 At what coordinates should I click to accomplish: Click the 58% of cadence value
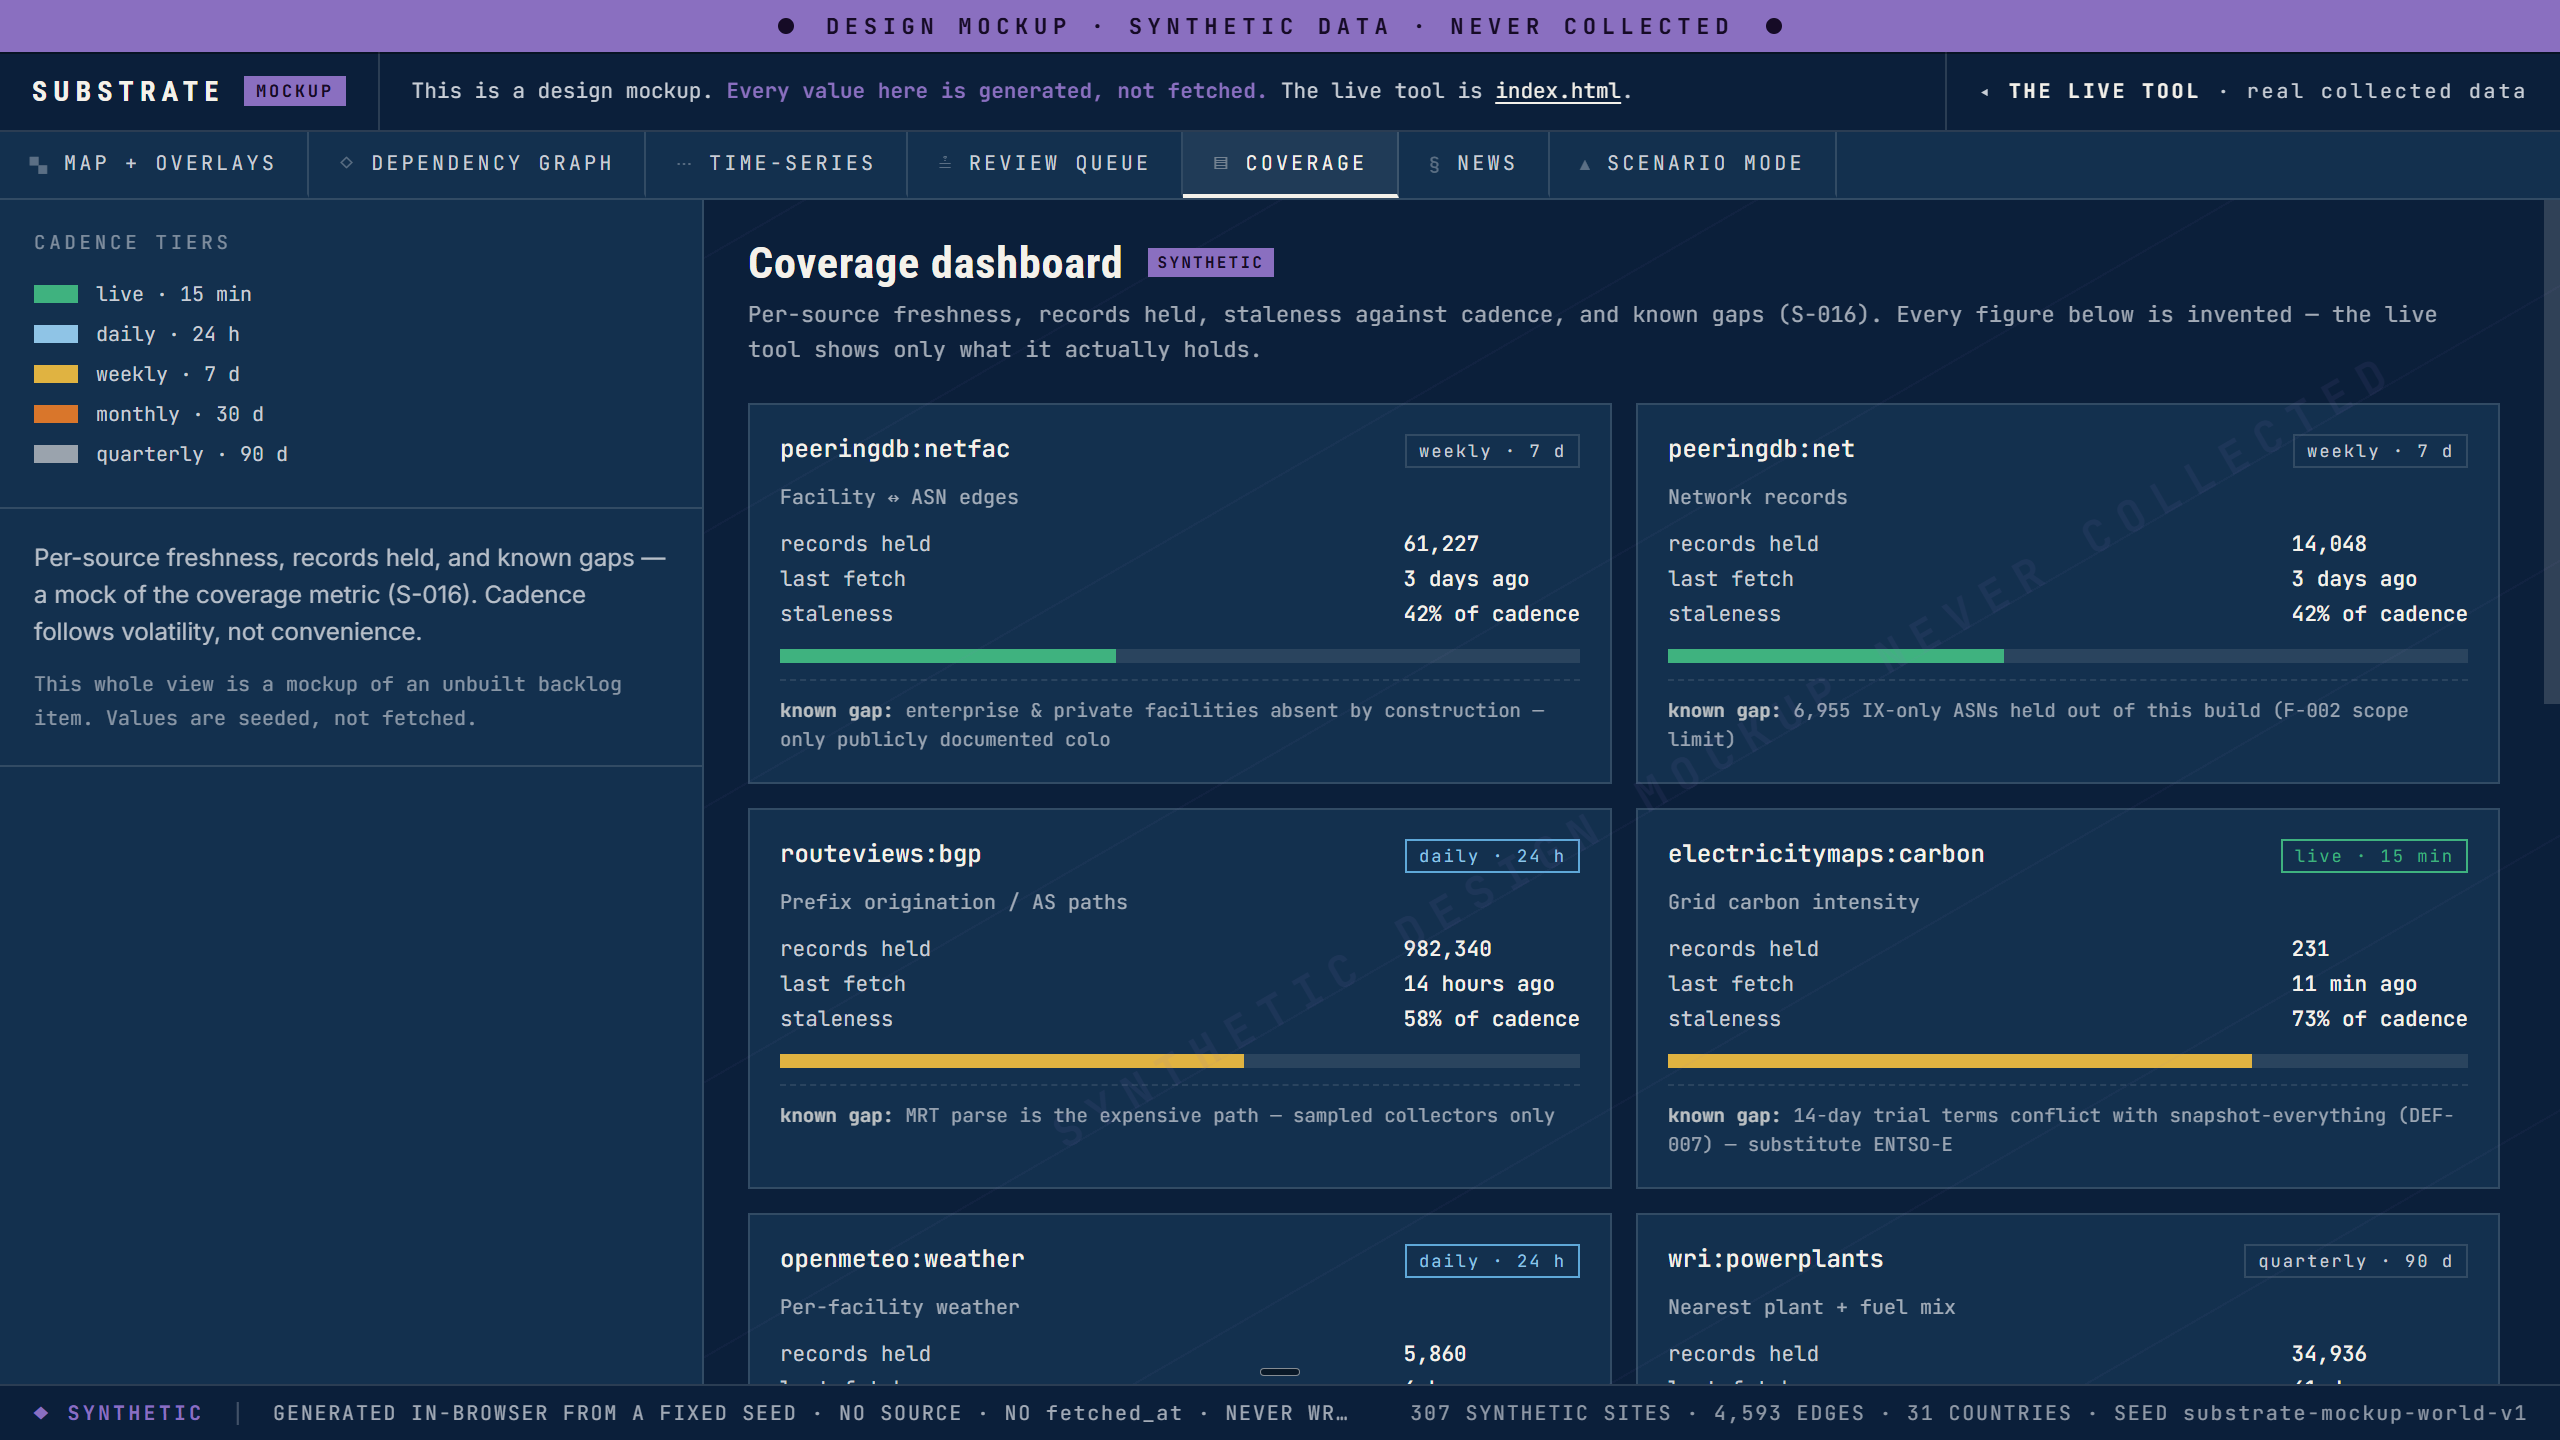[1491, 1019]
